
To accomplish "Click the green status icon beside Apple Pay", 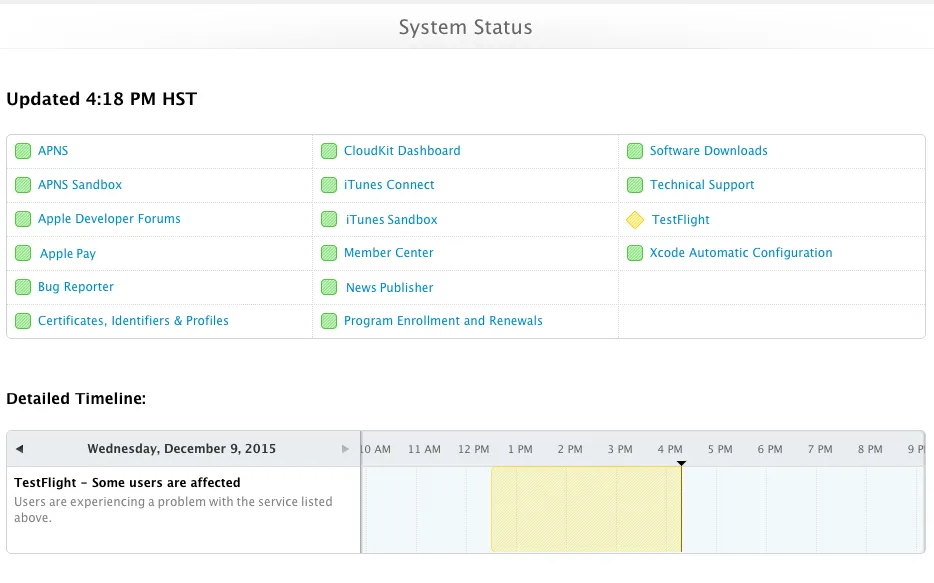I will (23, 254).
